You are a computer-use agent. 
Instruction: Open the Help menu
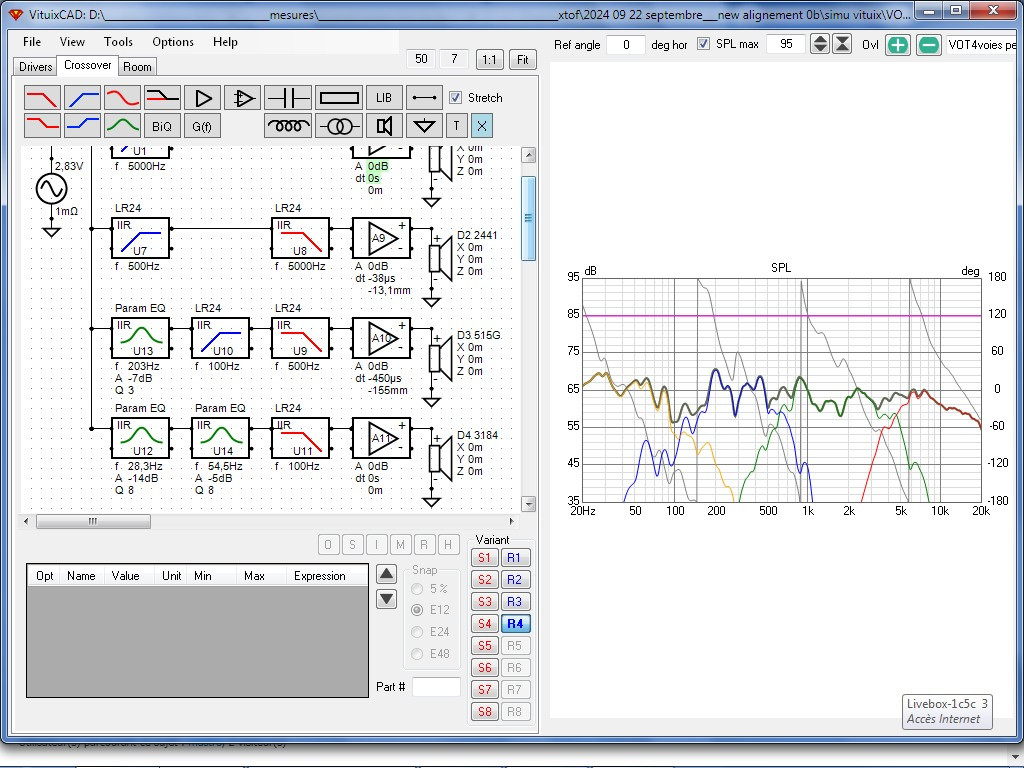(x=225, y=42)
